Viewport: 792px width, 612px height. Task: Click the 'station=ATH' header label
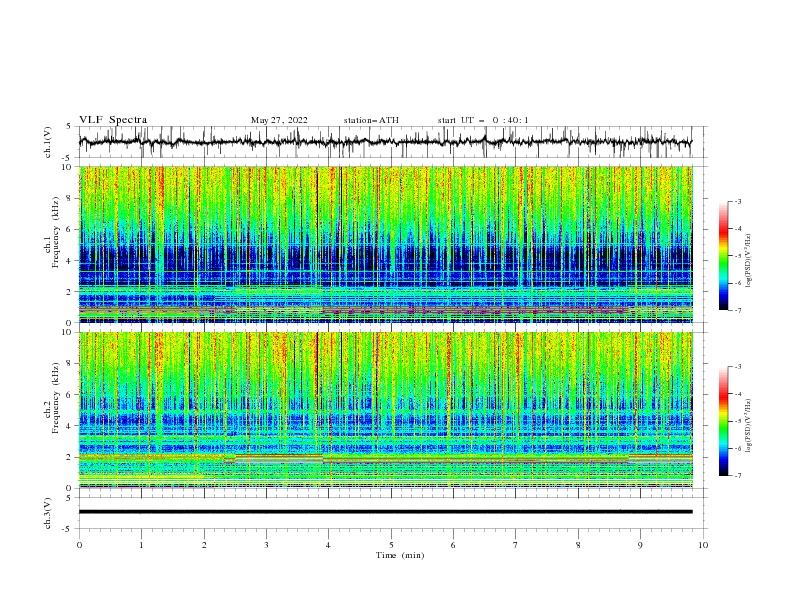(x=371, y=120)
